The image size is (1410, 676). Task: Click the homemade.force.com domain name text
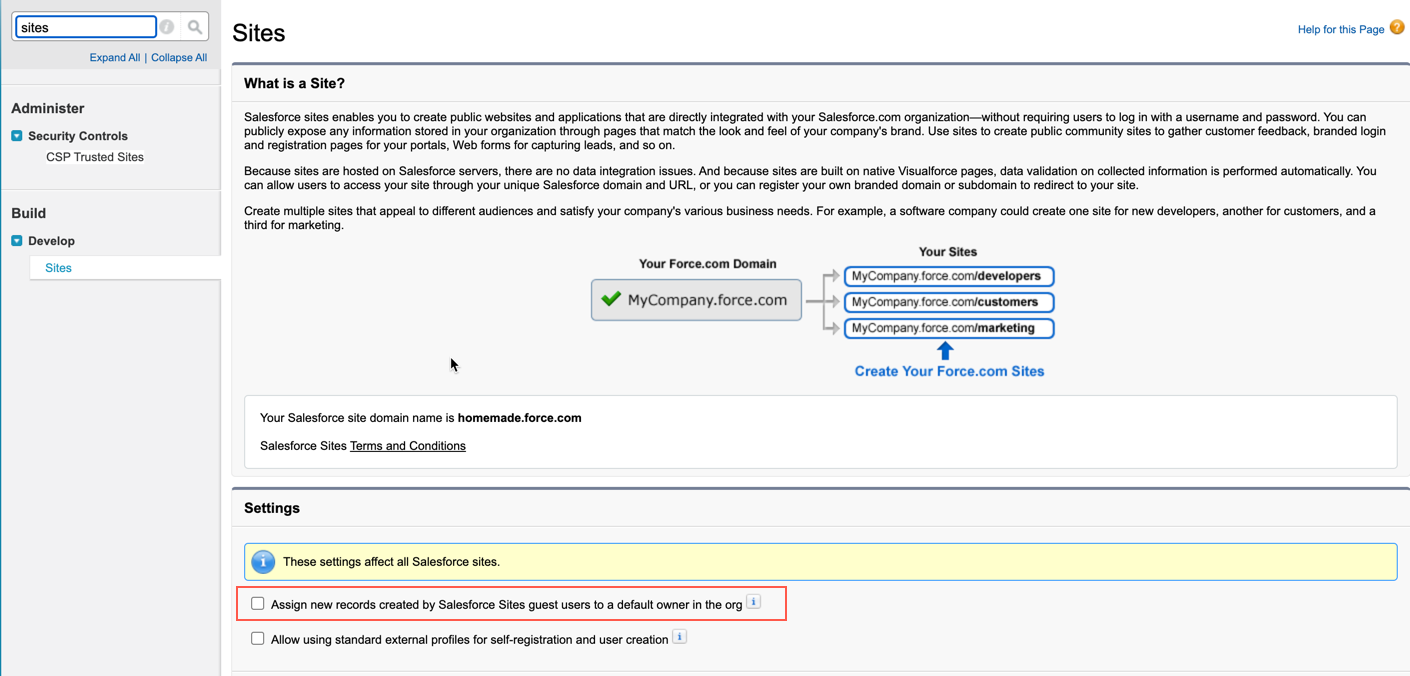point(520,418)
